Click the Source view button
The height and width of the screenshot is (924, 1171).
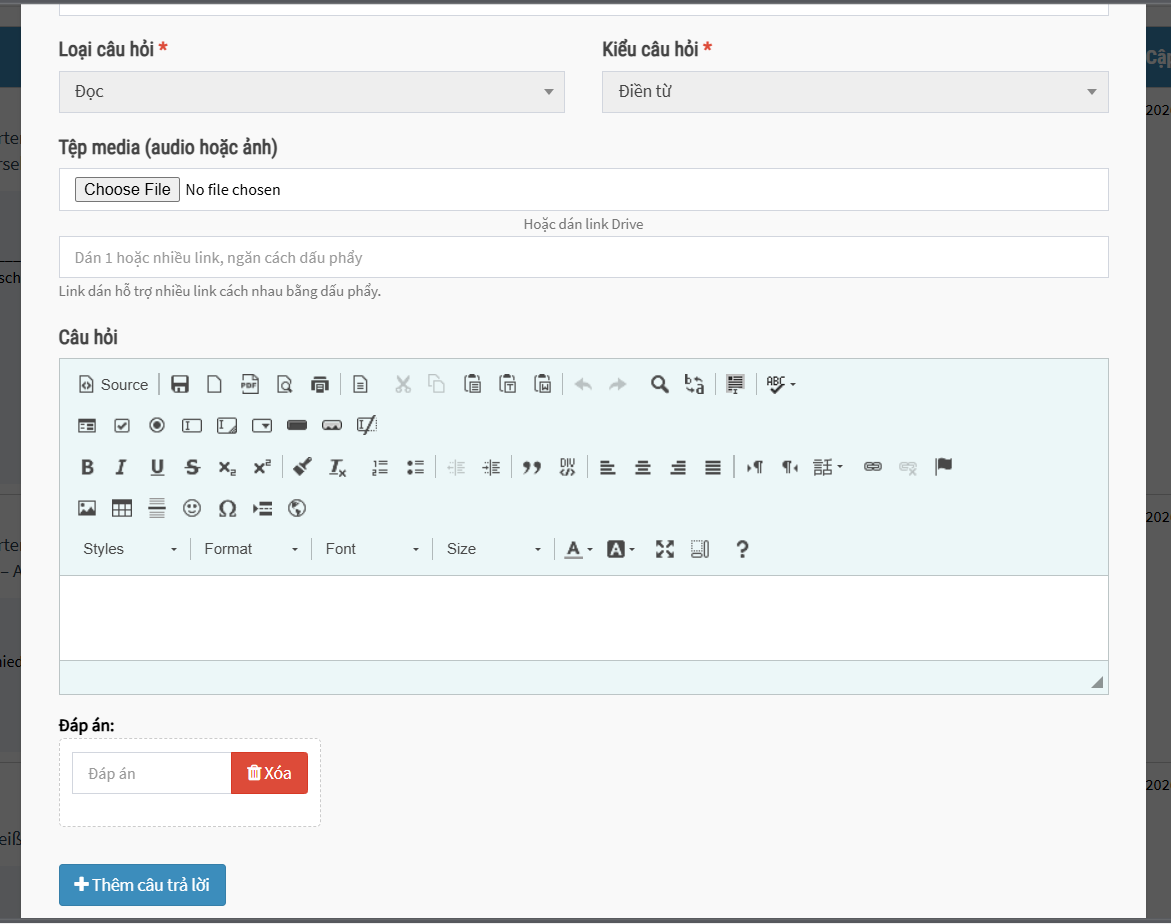click(113, 385)
